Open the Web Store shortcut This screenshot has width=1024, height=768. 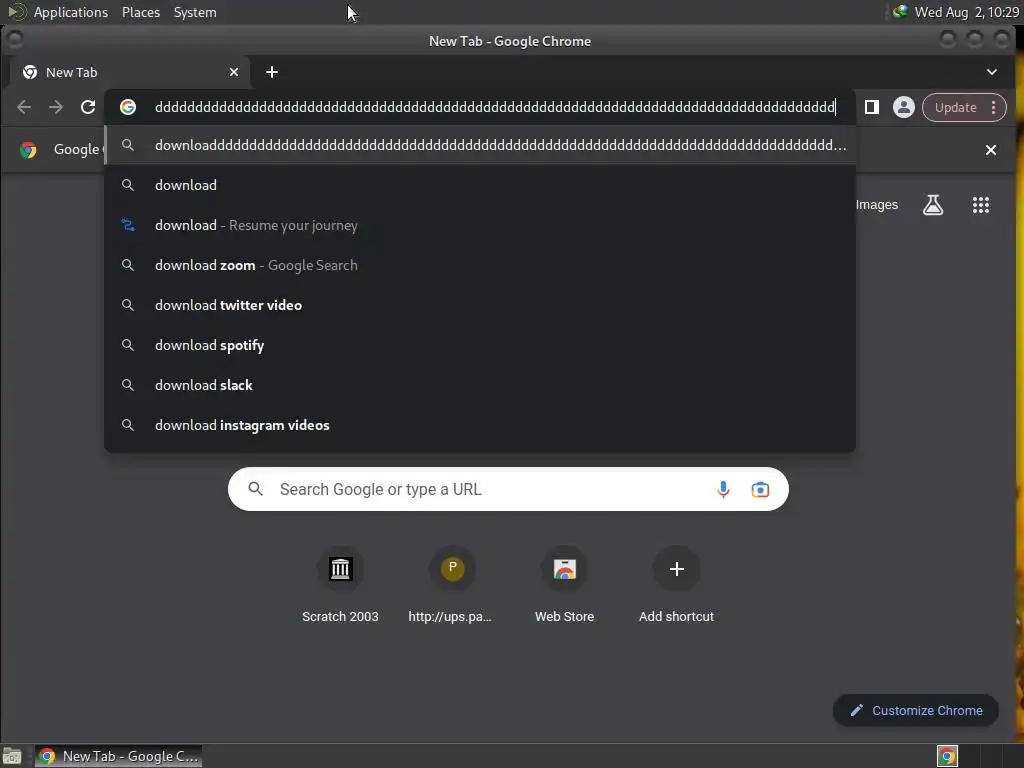564,584
